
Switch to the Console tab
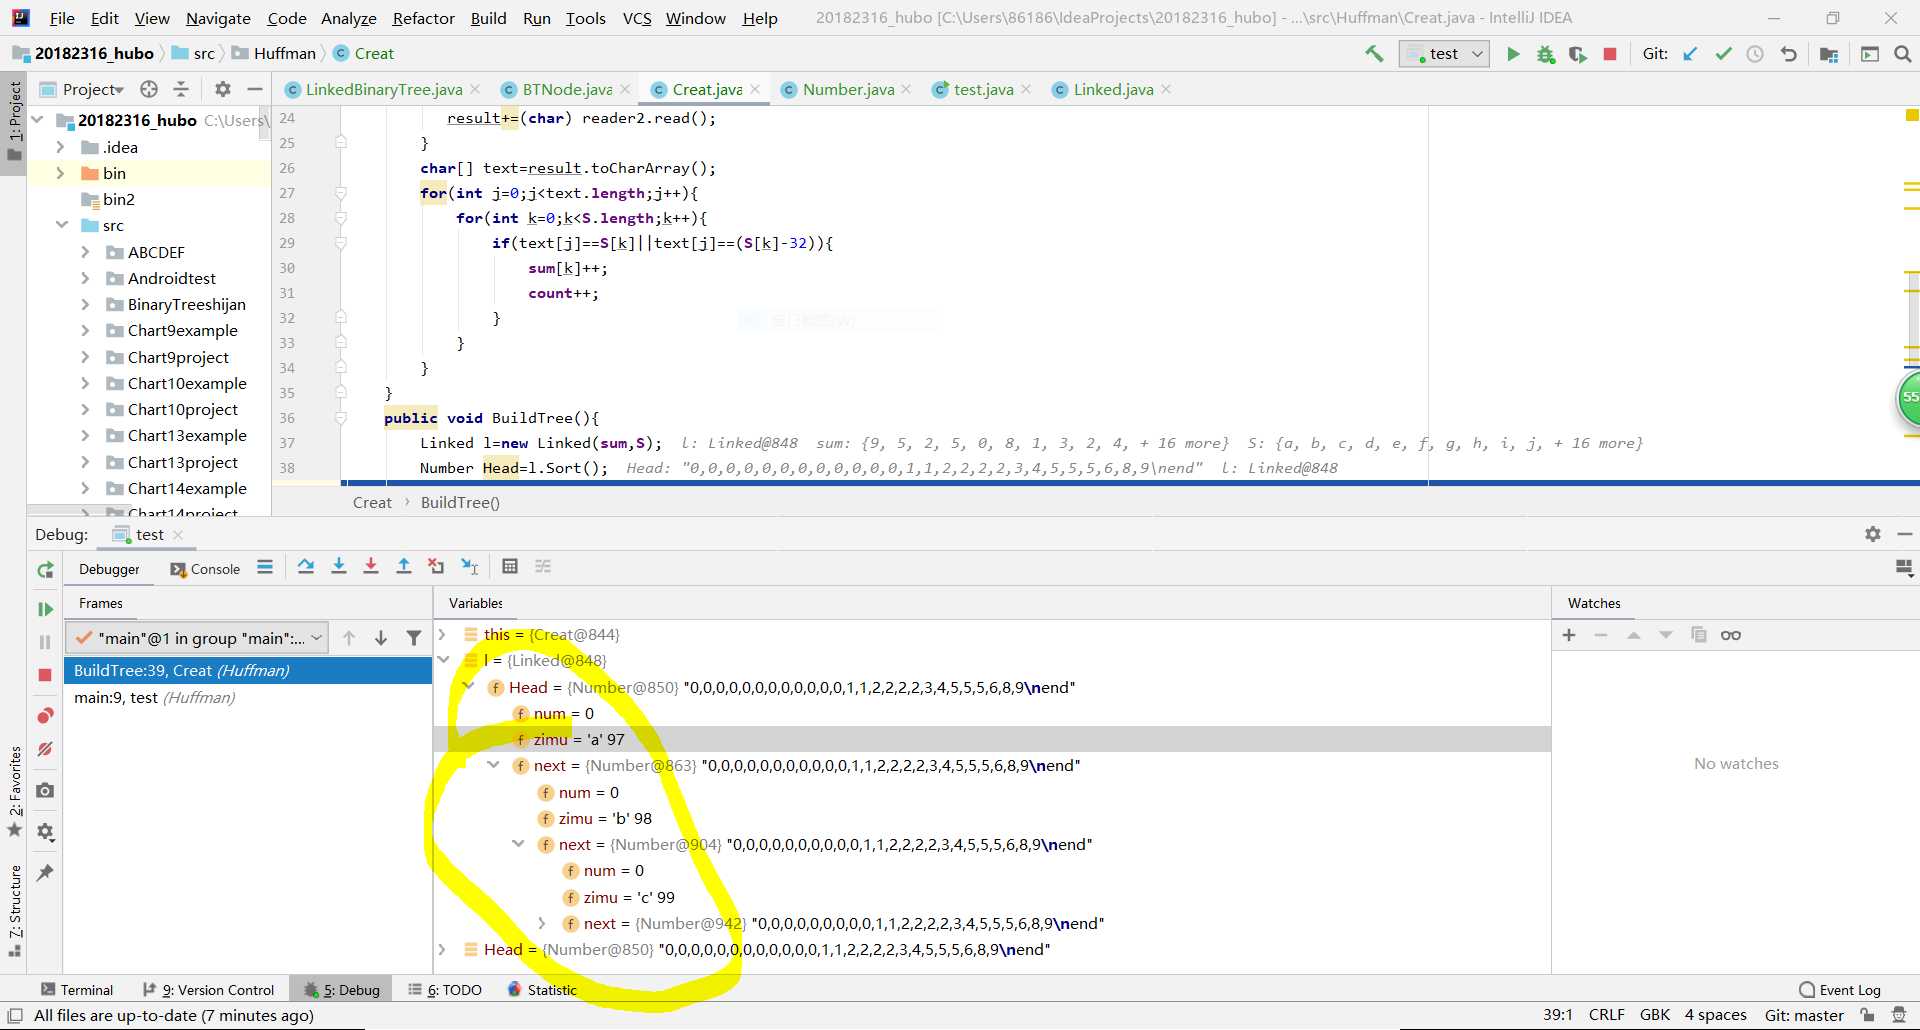[206, 569]
